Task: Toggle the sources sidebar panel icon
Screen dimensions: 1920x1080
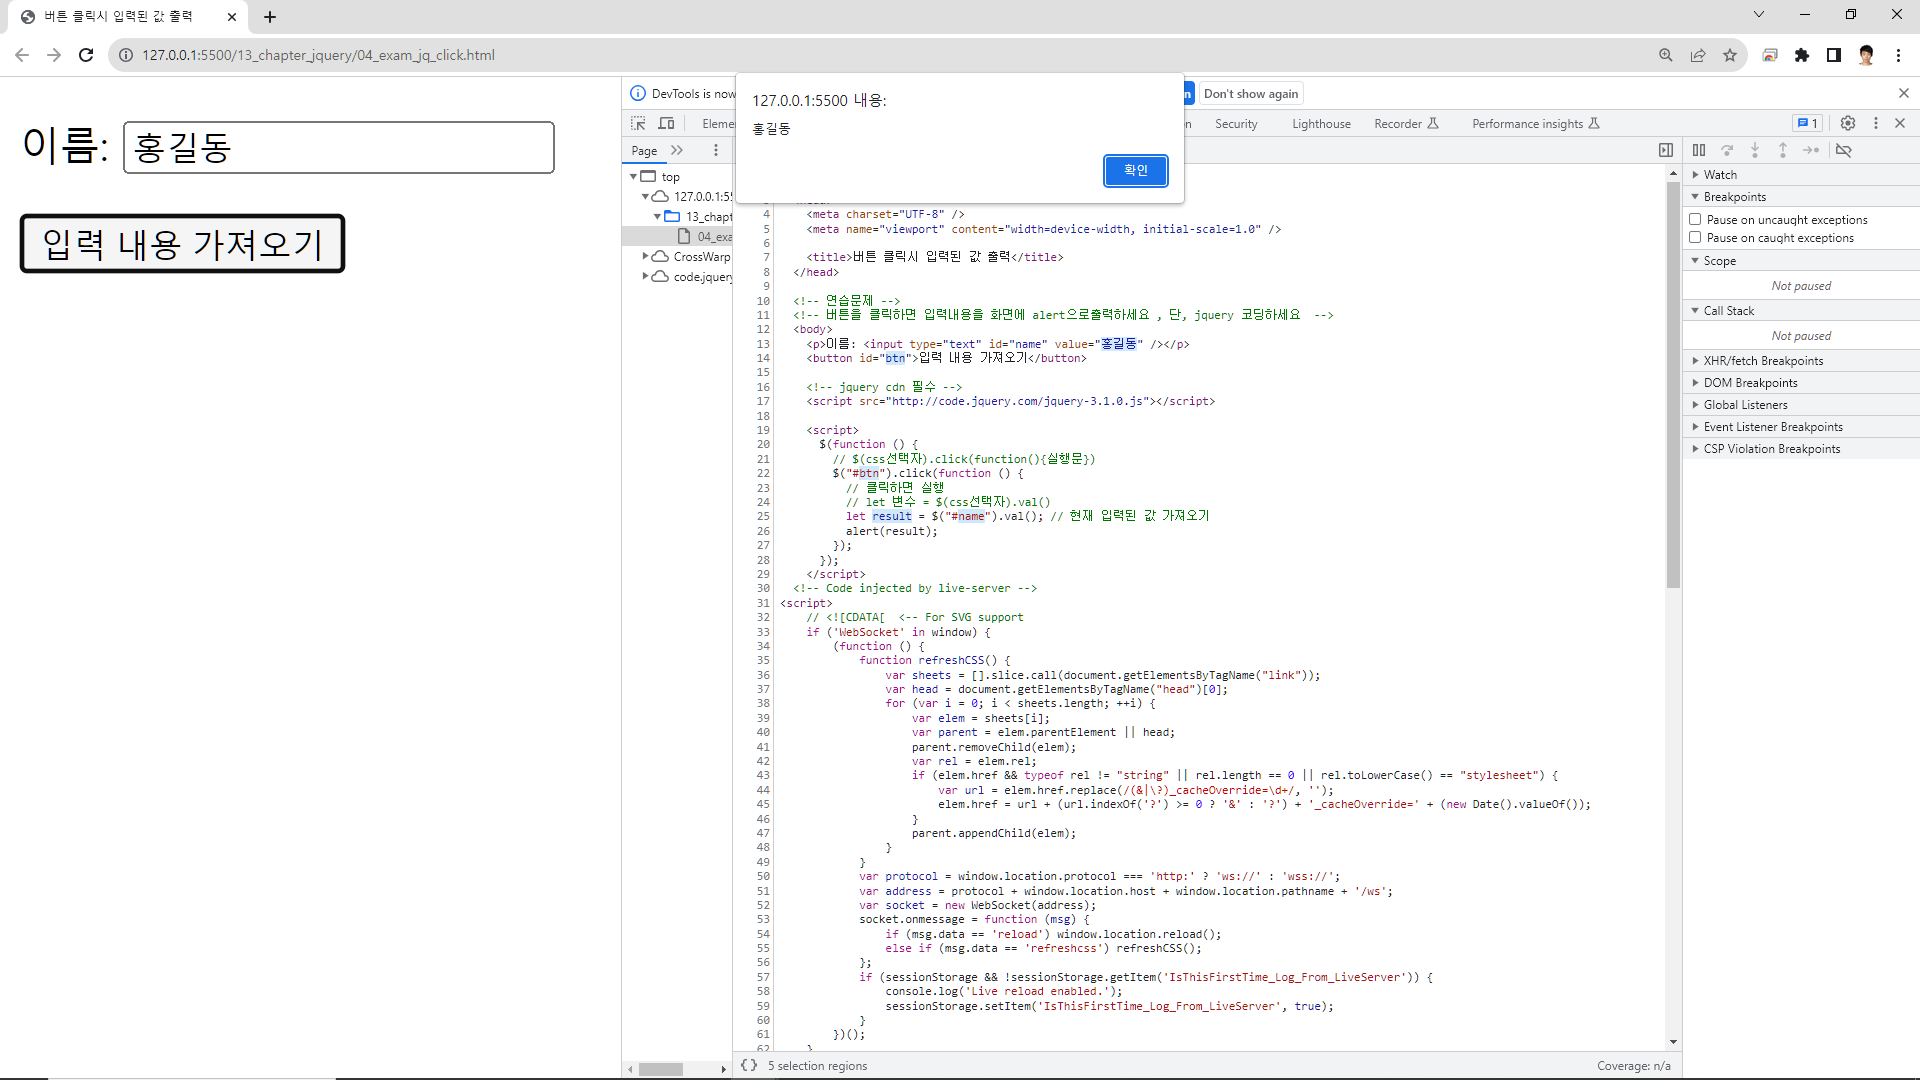Action: point(1666,150)
